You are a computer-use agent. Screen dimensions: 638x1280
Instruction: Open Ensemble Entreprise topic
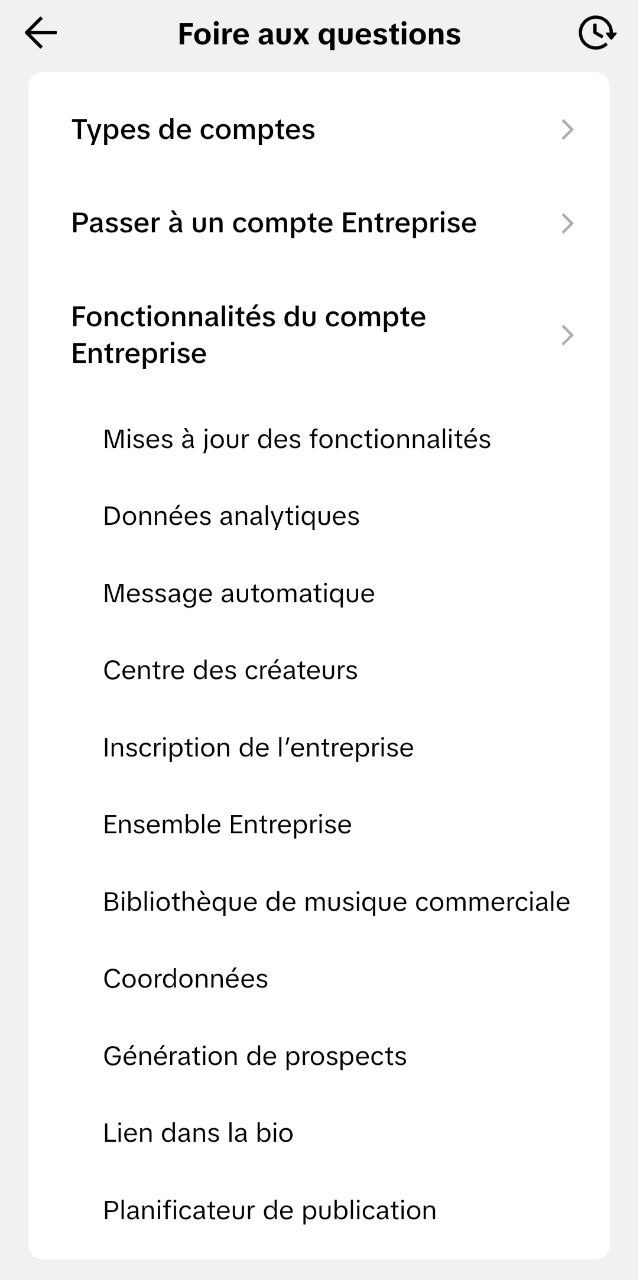pos(227,824)
